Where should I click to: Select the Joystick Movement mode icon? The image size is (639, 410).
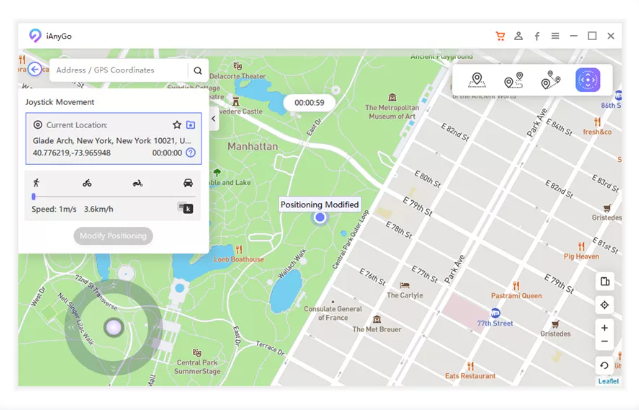pyautogui.click(x=587, y=81)
